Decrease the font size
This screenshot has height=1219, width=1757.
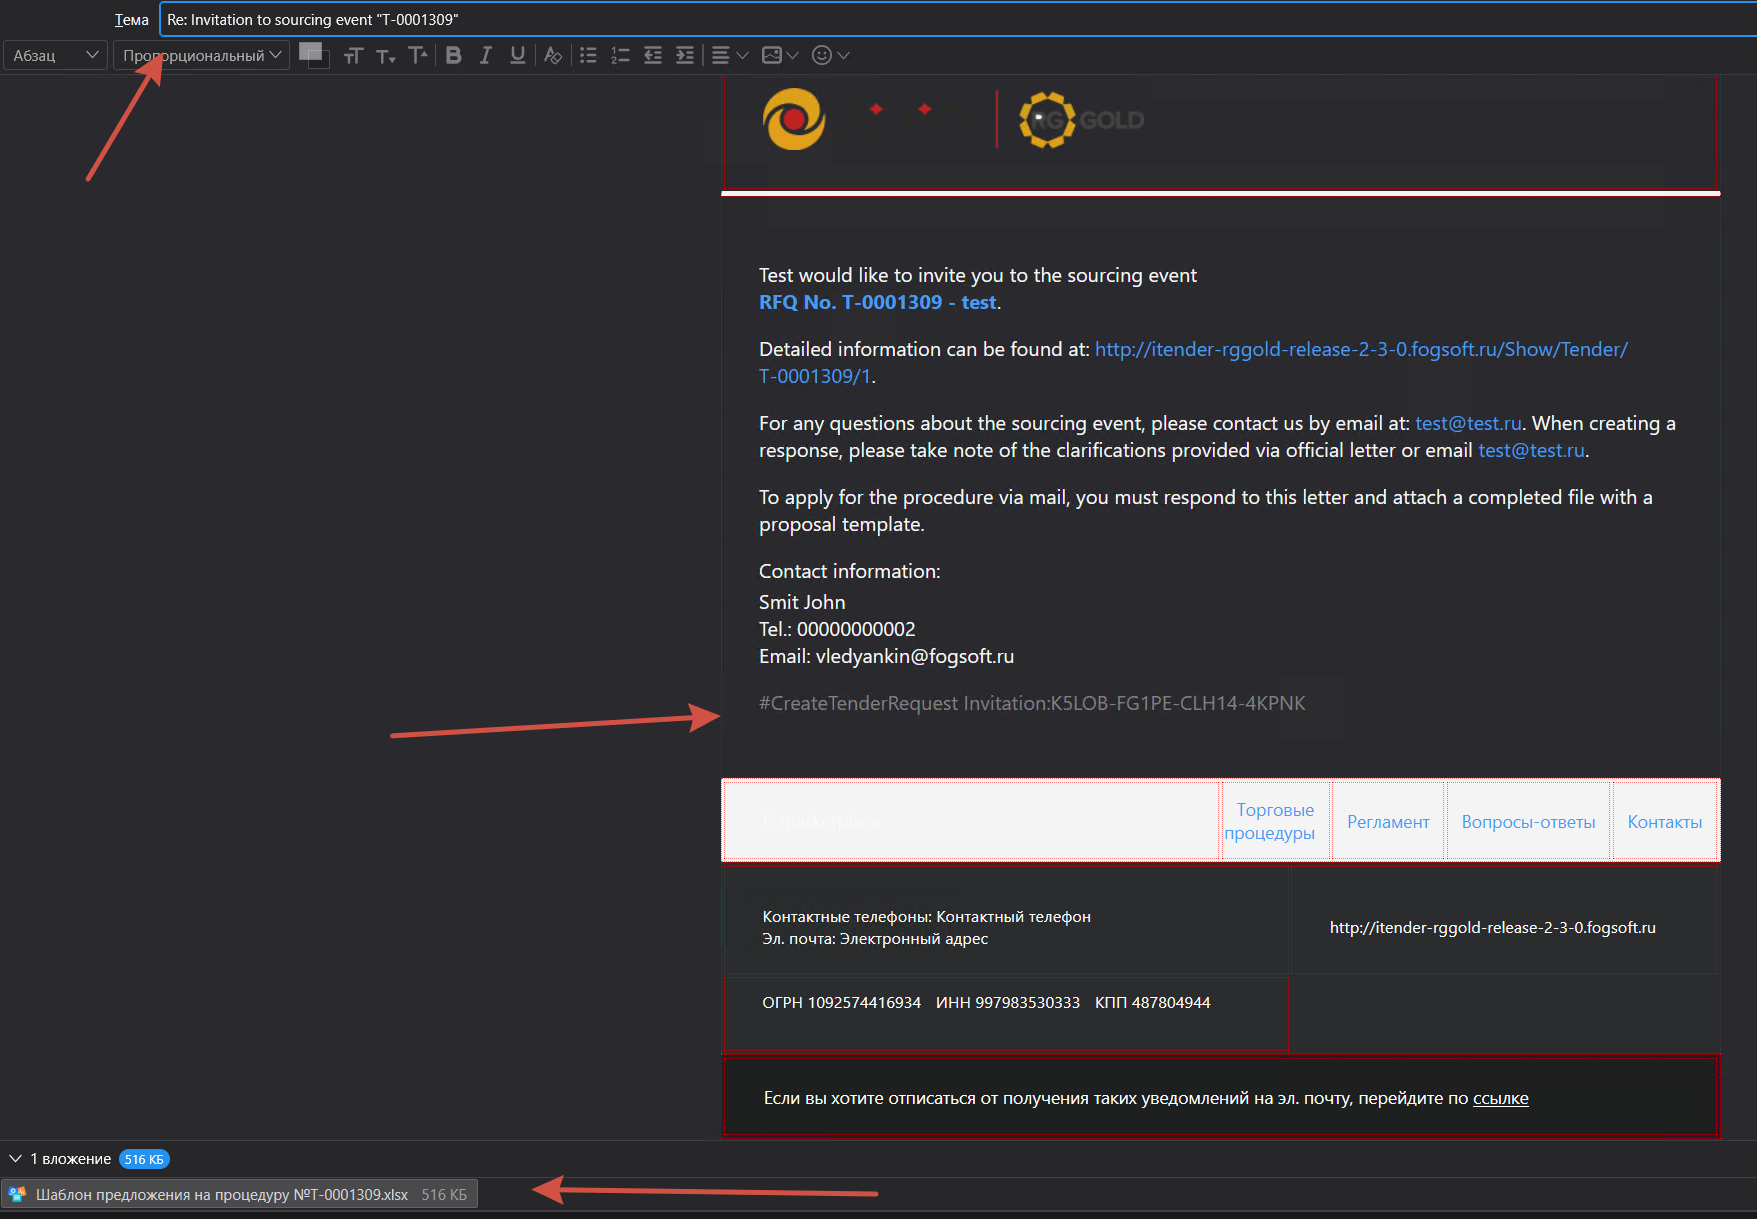pos(385,55)
